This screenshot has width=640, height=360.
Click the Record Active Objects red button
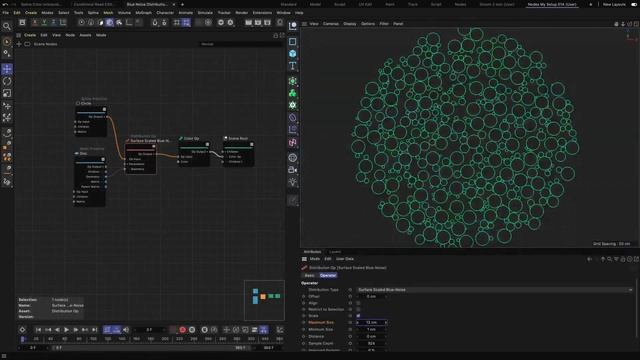[182, 330]
